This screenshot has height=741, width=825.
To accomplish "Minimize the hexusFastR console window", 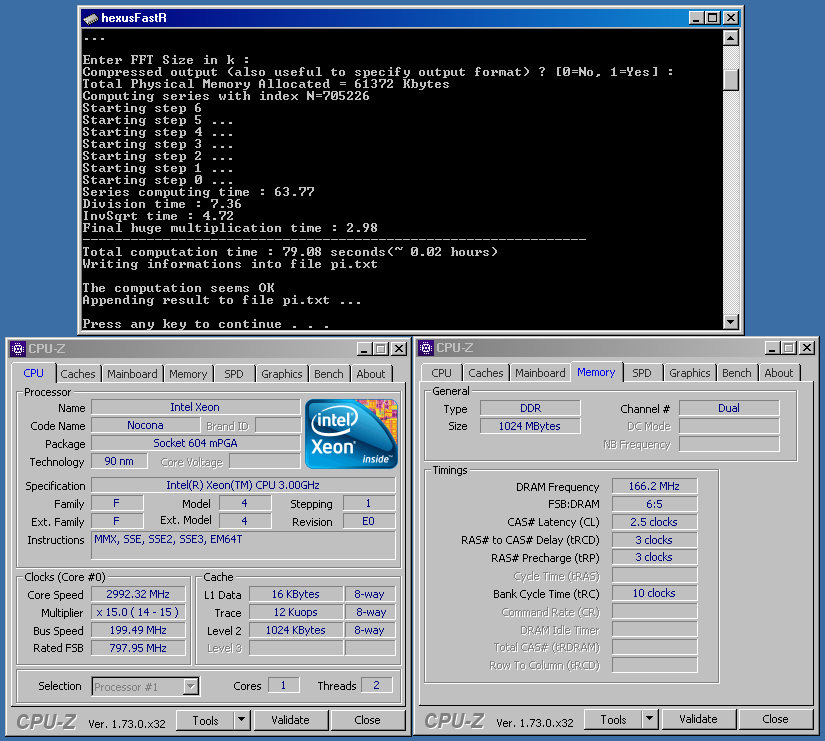I will pos(697,18).
